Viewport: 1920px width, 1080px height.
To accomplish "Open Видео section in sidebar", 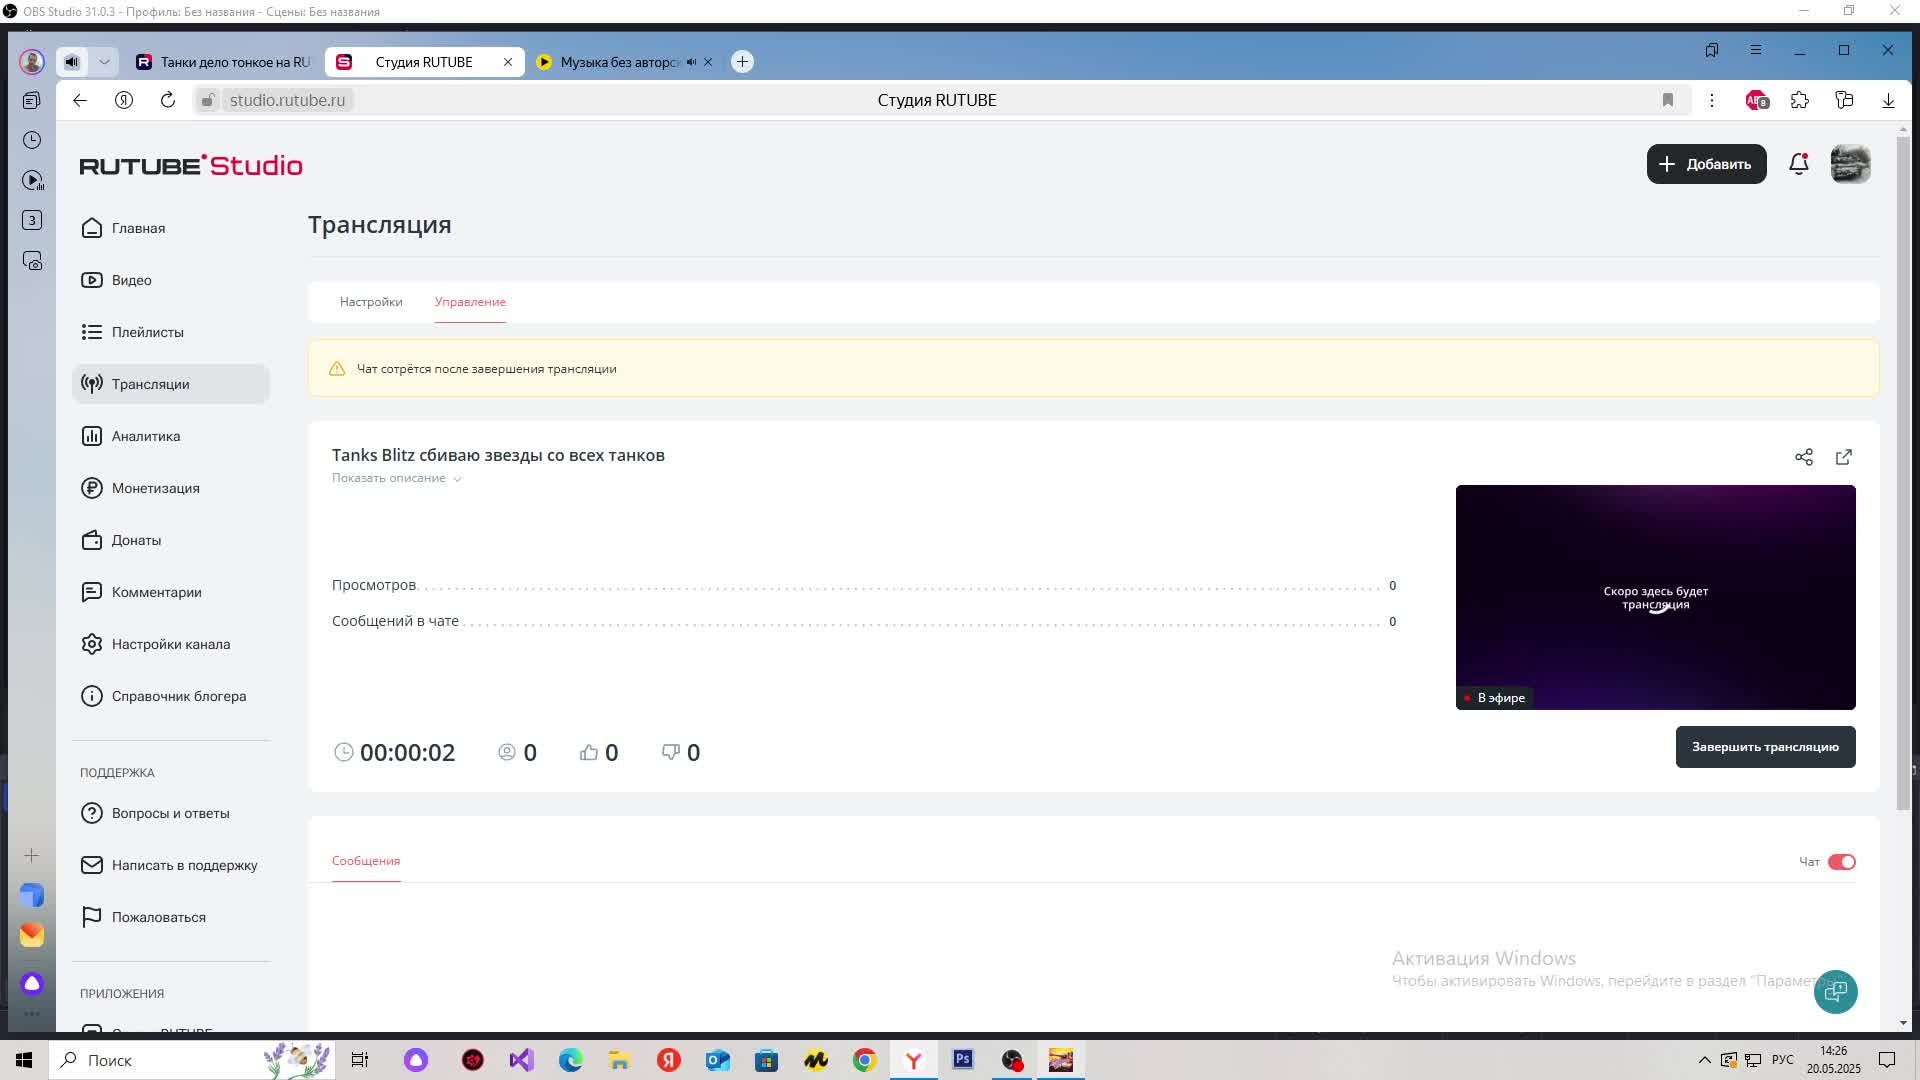I will [170, 280].
